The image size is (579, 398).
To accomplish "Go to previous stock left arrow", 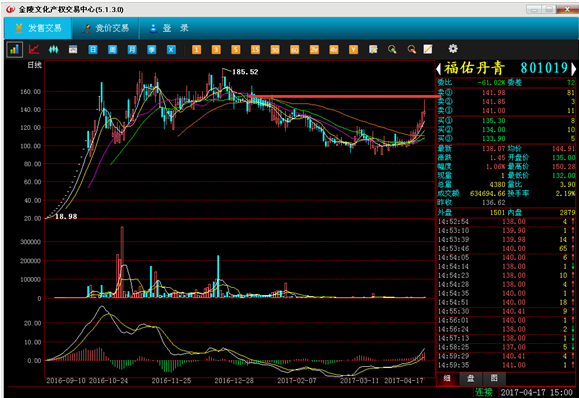I will (x=439, y=69).
